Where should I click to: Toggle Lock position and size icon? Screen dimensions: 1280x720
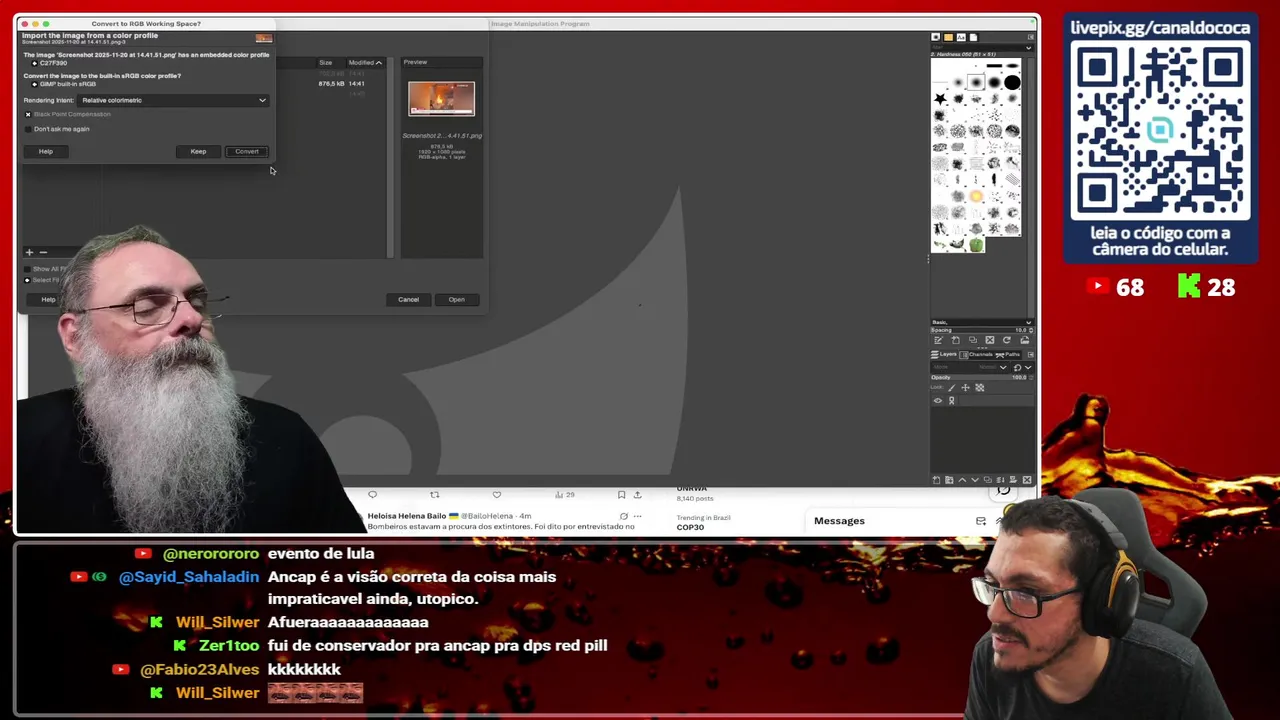point(965,387)
